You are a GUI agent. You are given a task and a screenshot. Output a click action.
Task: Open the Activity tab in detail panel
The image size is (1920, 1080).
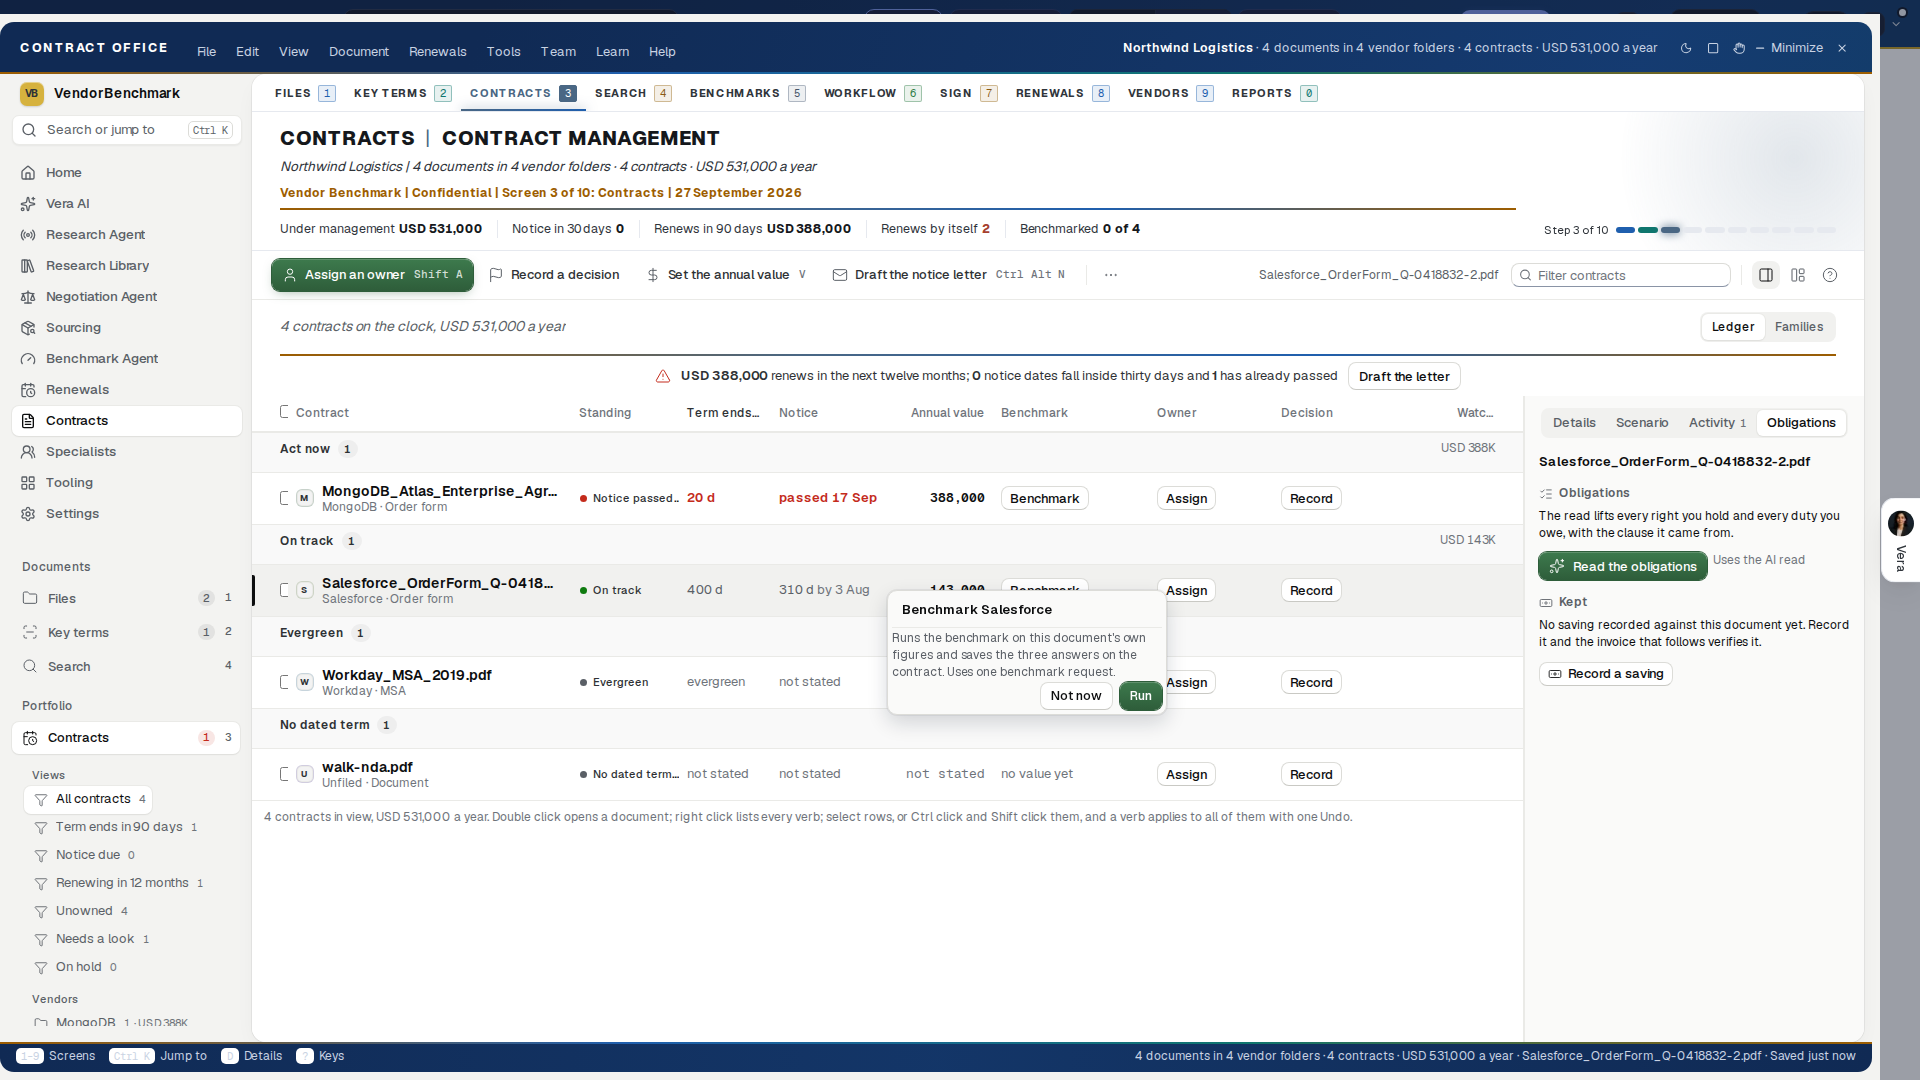(x=1717, y=423)
